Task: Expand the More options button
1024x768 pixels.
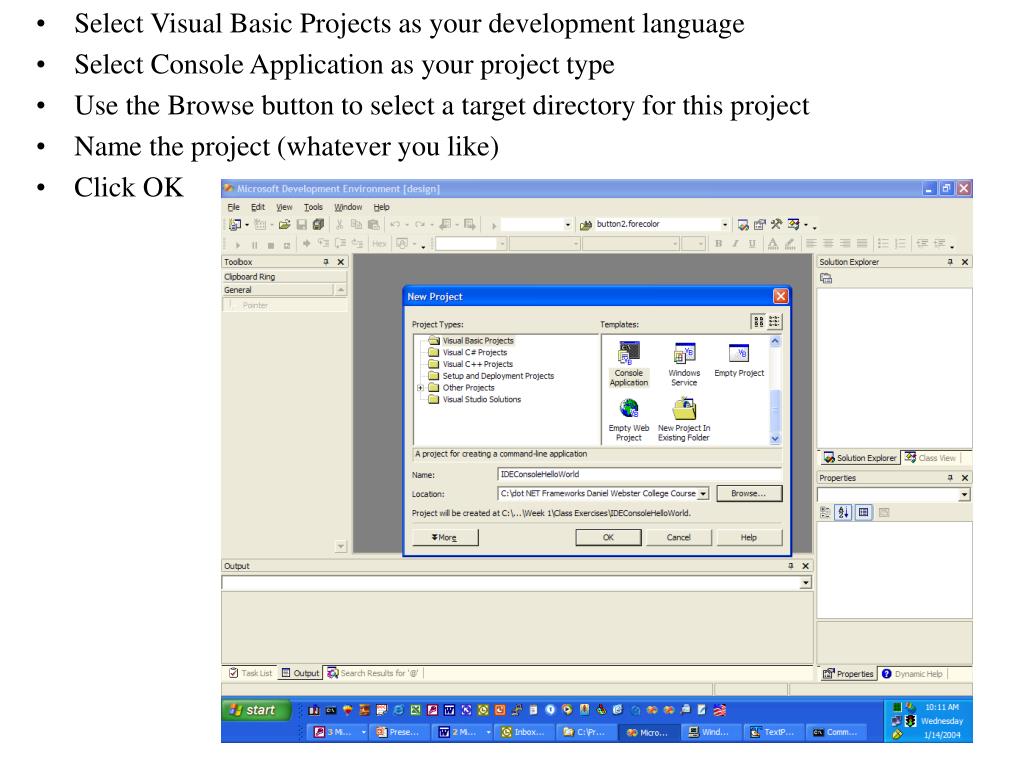Action: (x=445, y=537)
